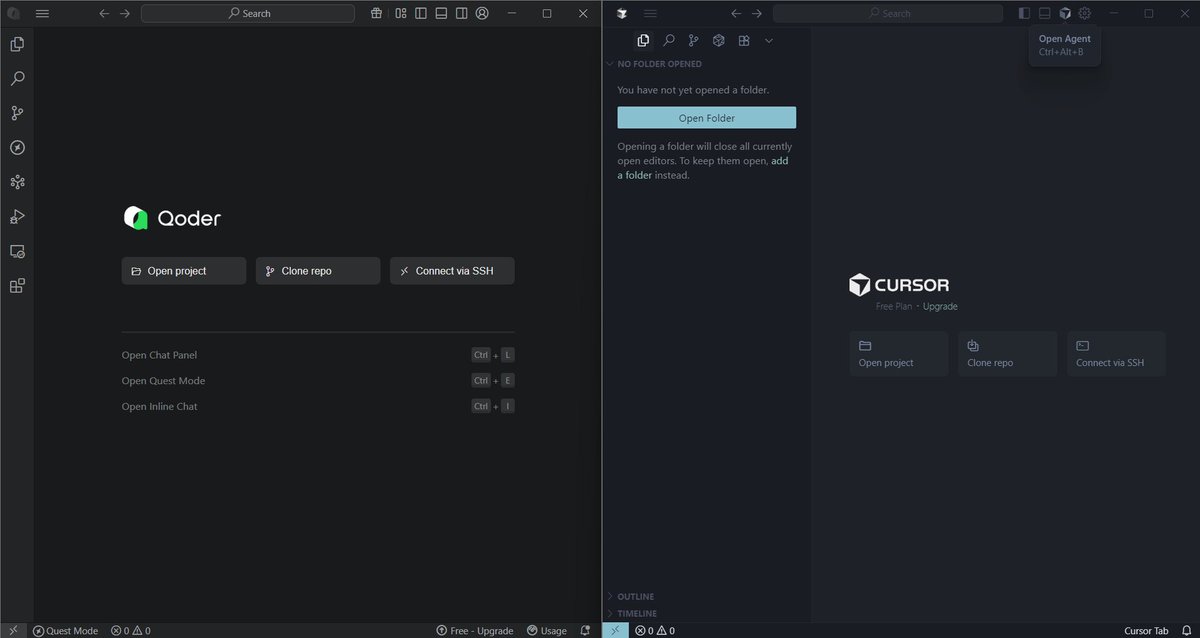This screenshot has height=638, width=1200.
Task: Click the Connect via SSH card in Cursor
Action: (x=1116, y=354)
